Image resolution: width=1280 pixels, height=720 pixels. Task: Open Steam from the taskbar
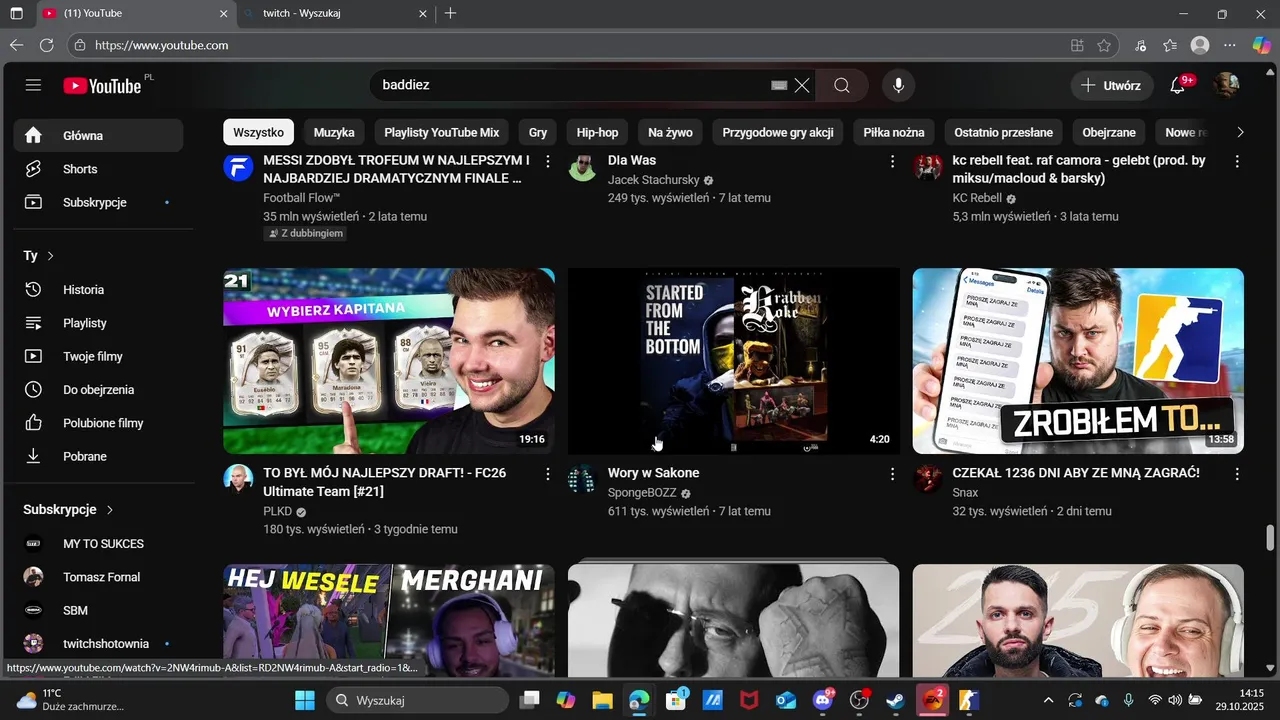click(x=895, y=700)
